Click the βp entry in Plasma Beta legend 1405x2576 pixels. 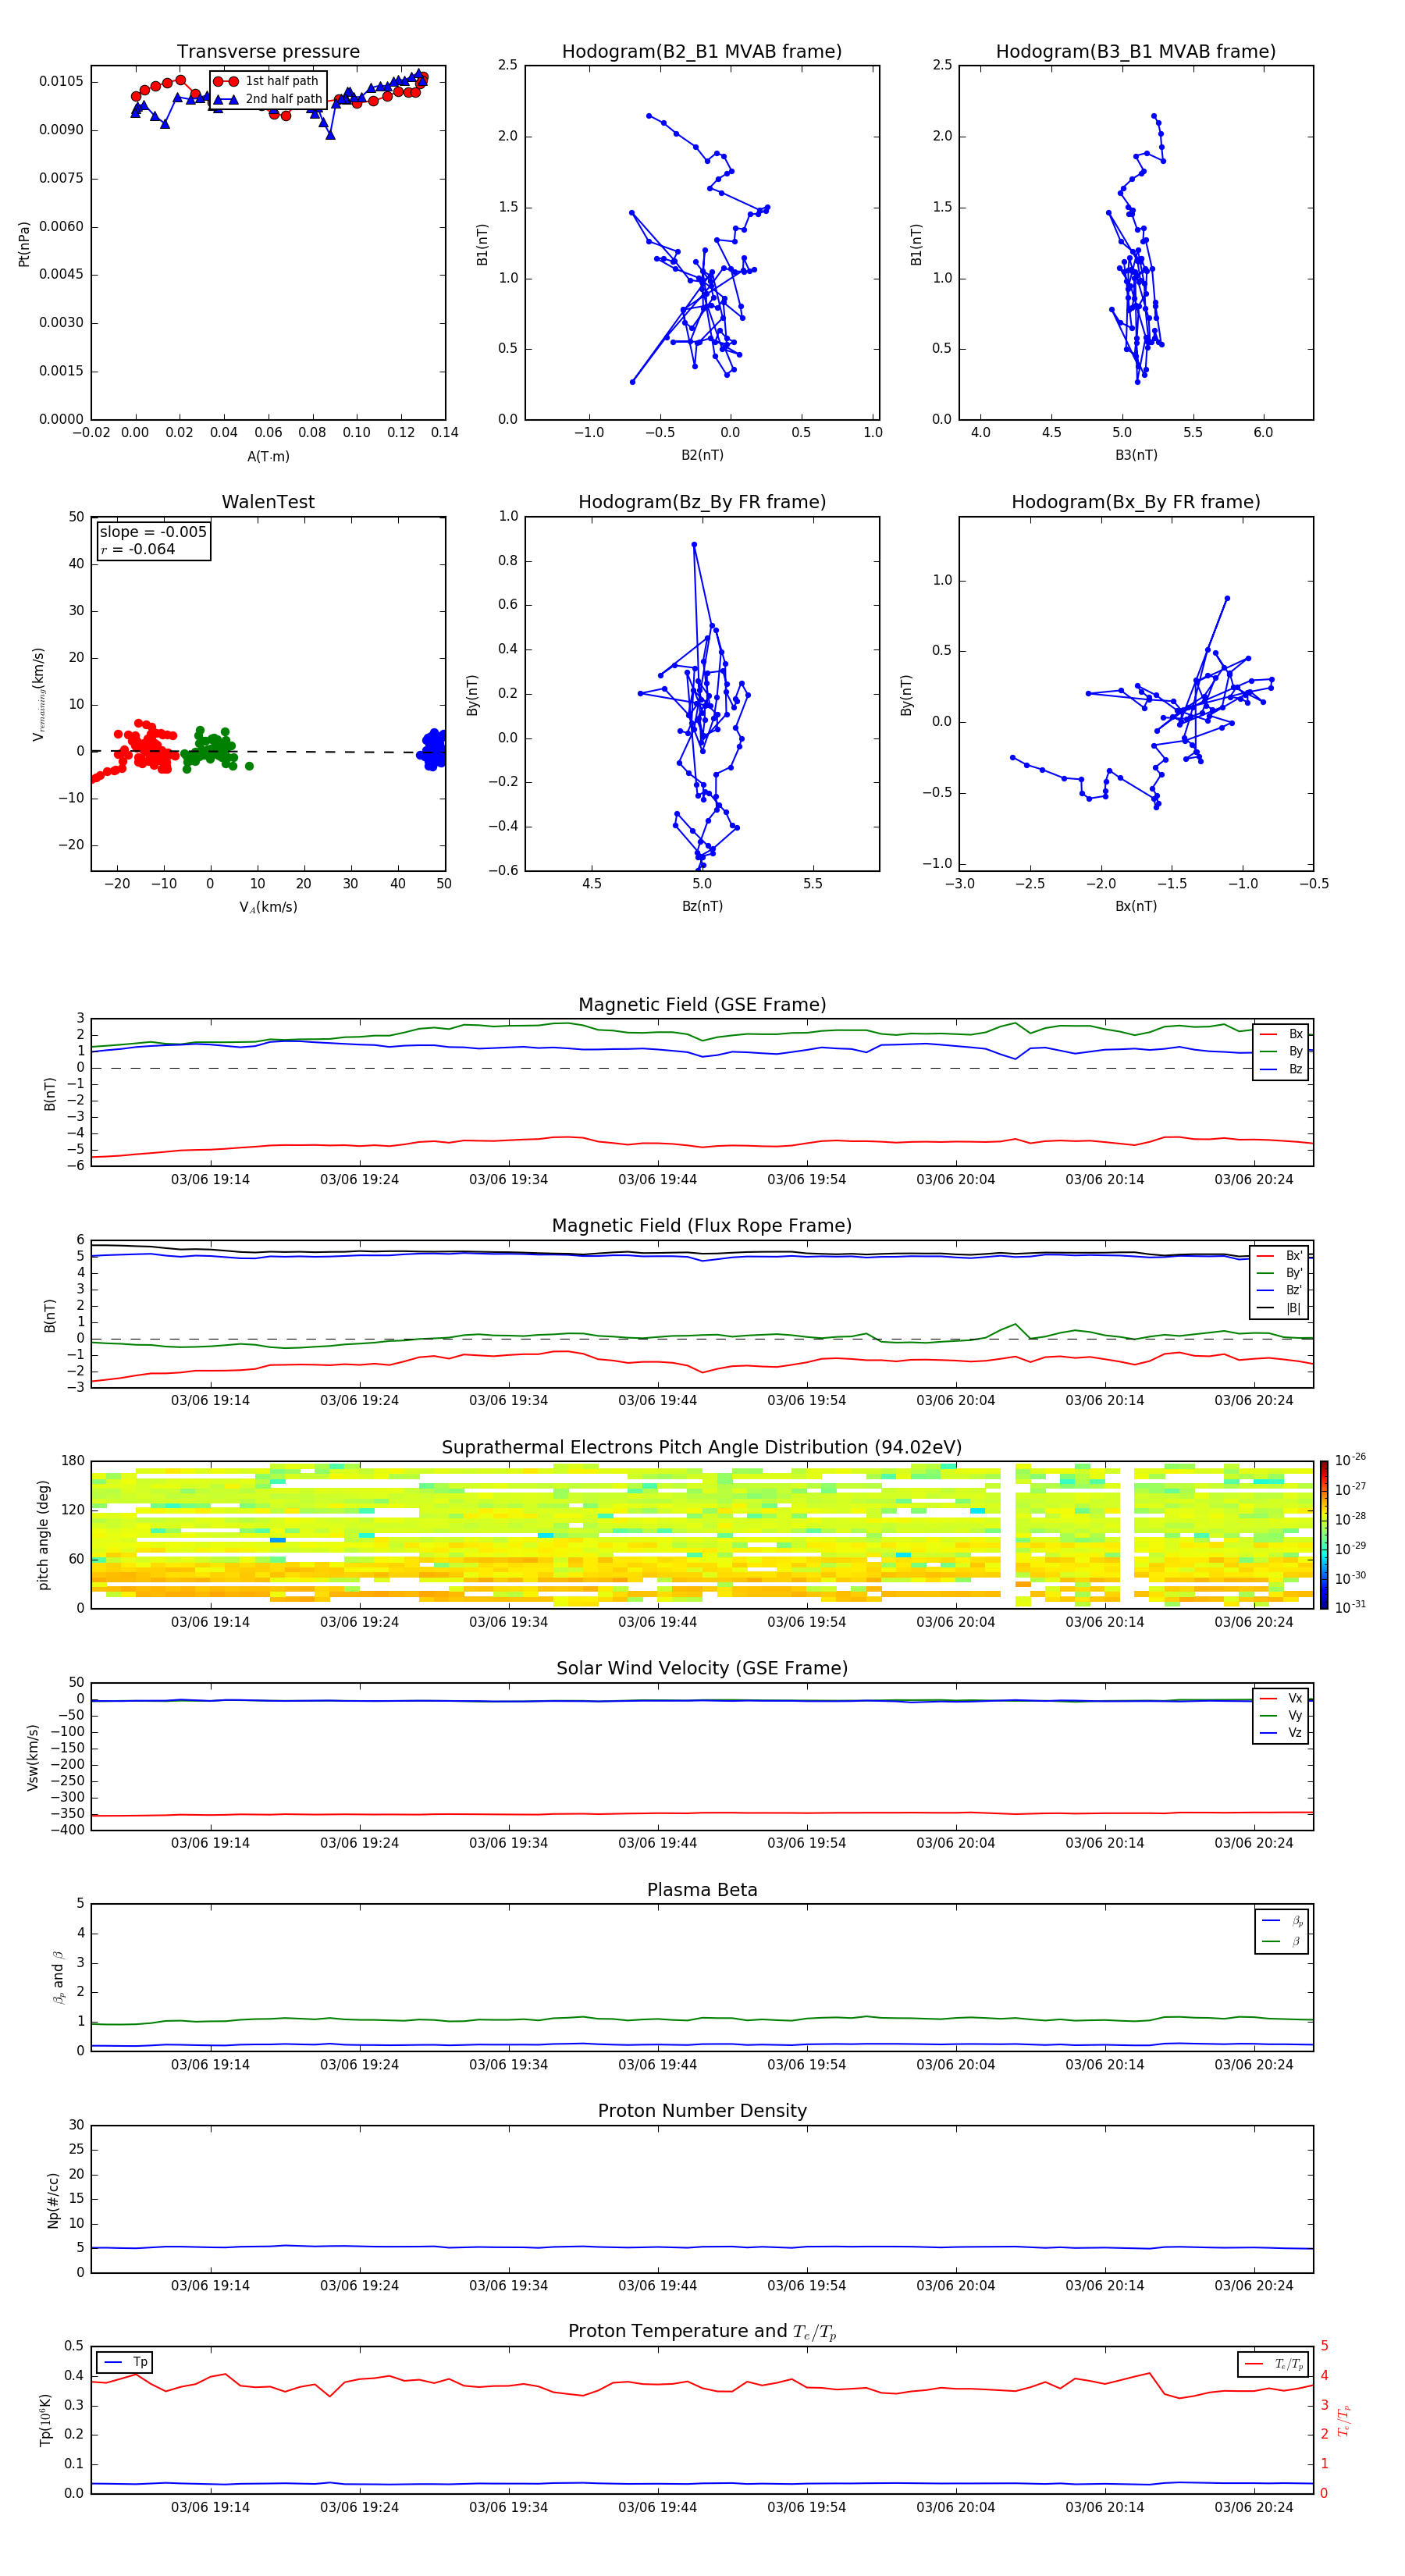(x=1283, y=1921)
